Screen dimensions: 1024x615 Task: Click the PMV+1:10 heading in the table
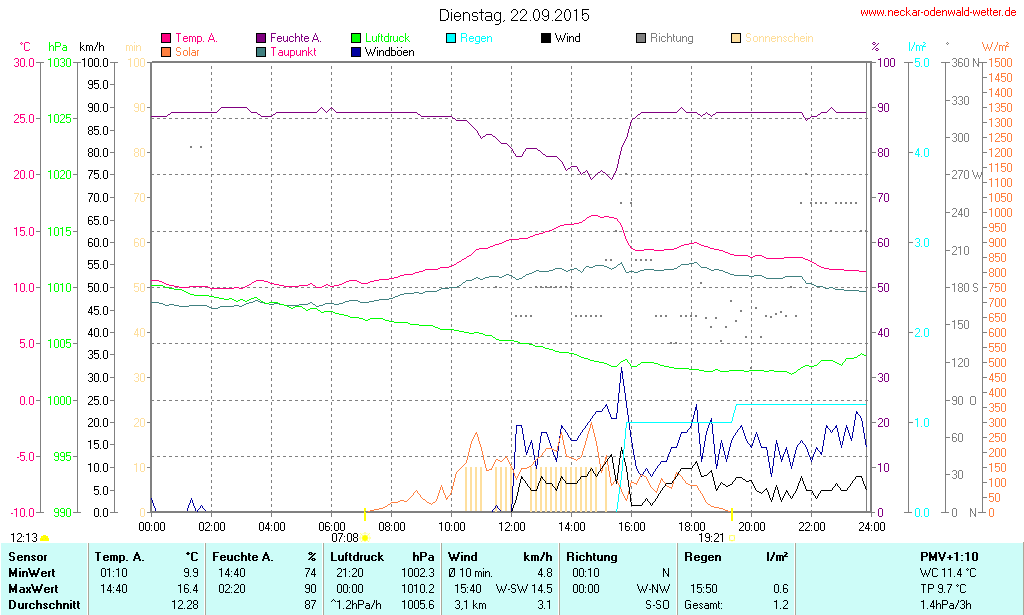coord(949,556)
